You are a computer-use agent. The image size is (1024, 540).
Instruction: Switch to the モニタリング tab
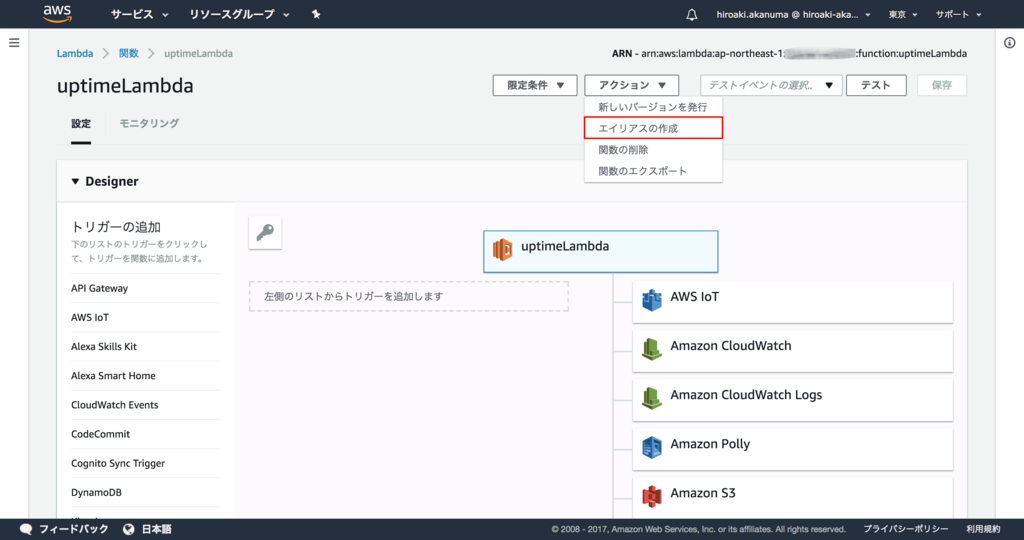click(149, 123)
